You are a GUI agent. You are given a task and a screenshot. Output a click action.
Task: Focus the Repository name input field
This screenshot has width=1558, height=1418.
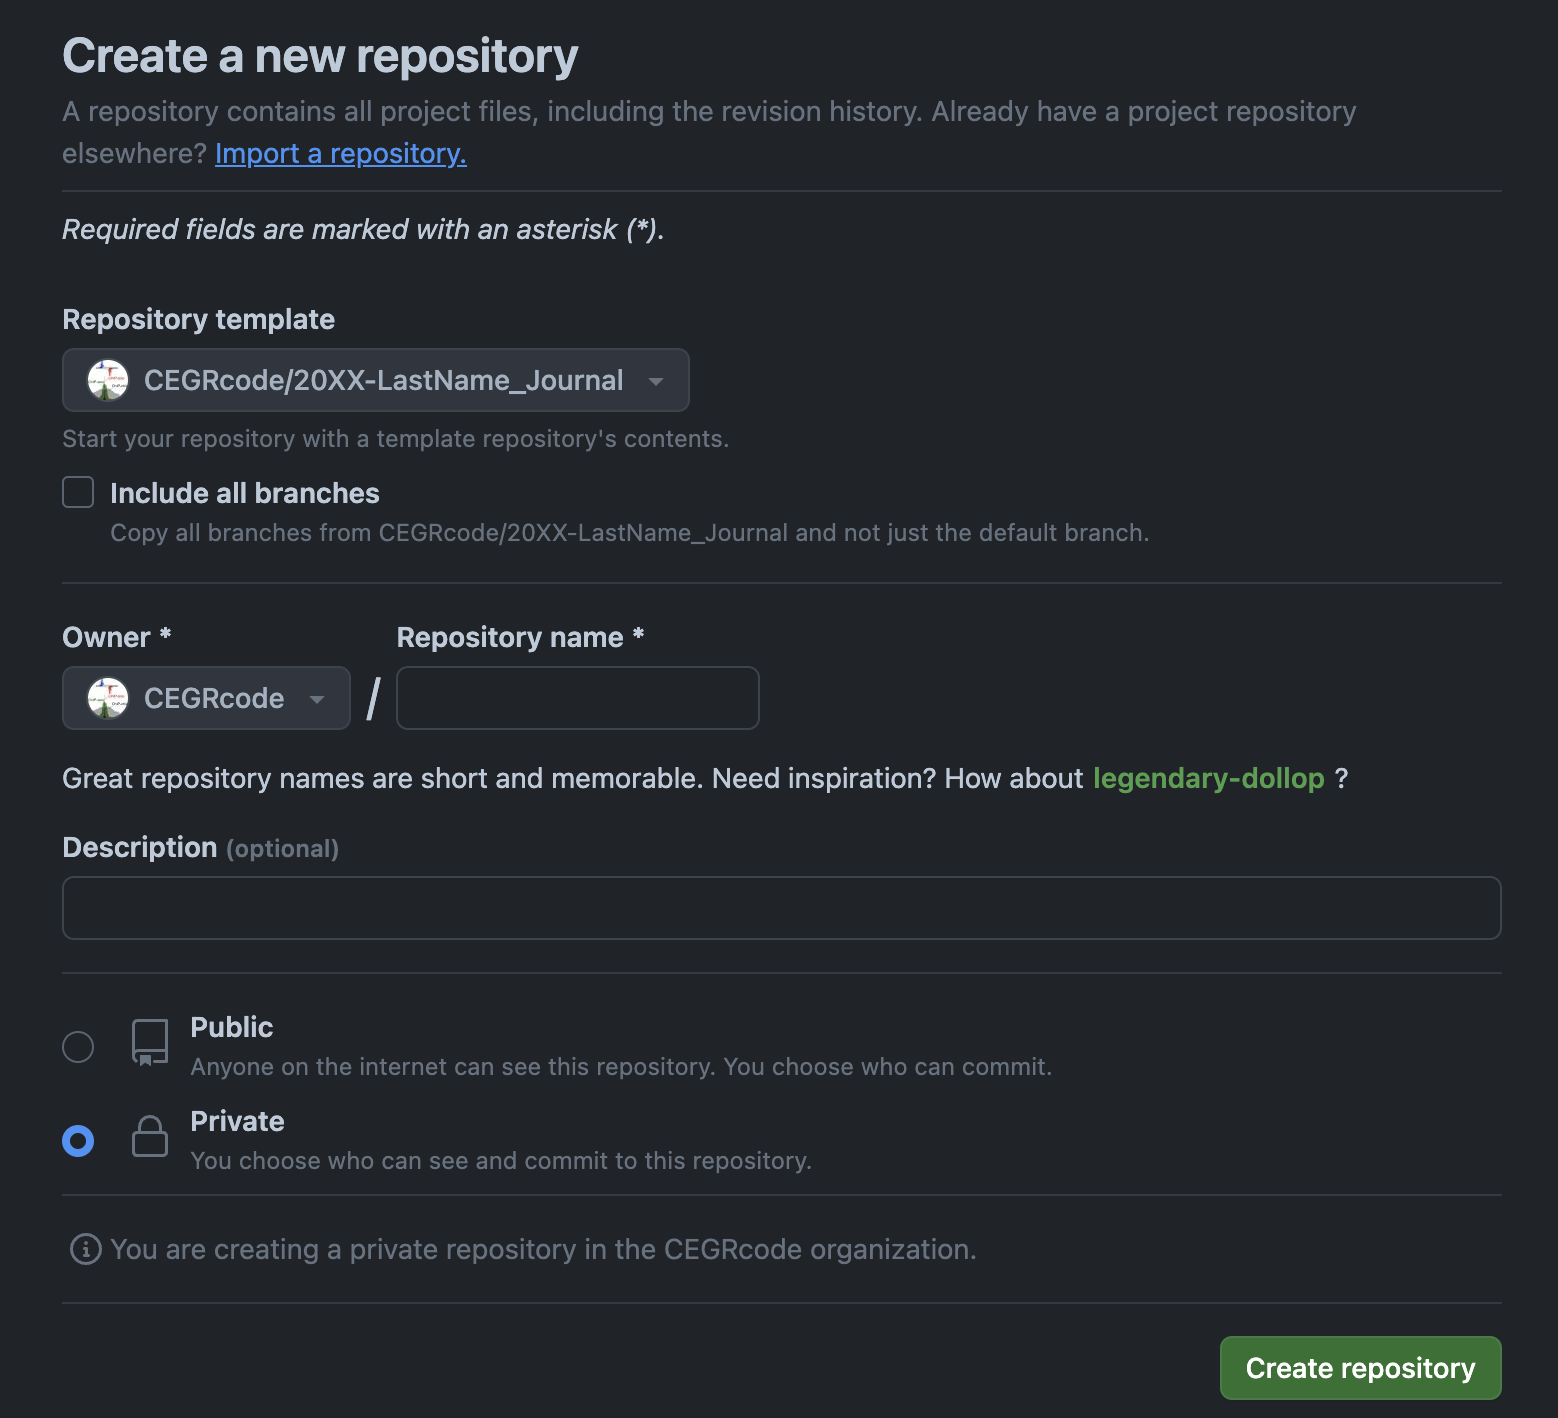tap(577, 698)
